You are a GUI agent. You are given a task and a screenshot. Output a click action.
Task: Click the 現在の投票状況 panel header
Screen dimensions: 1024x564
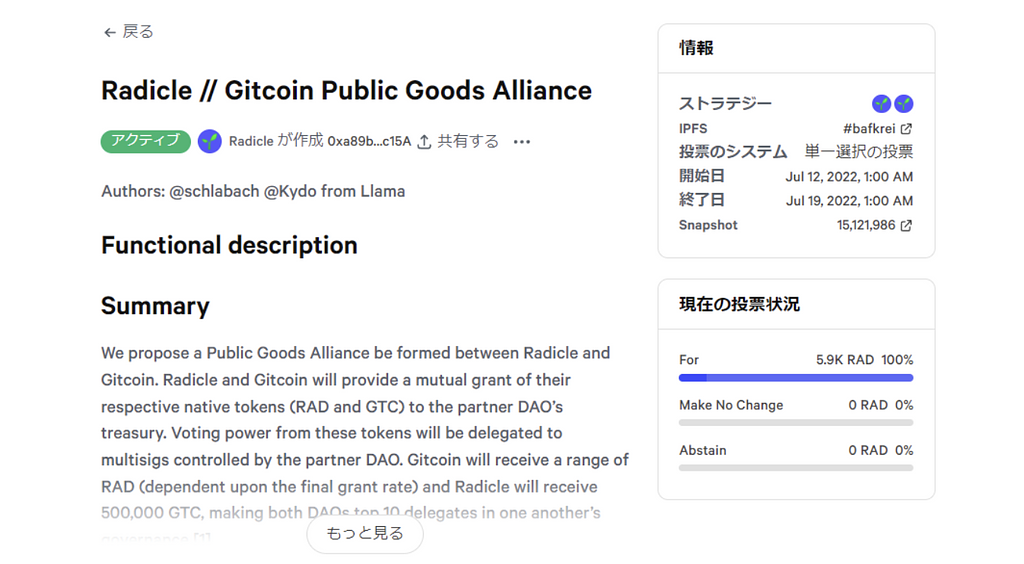(739, 304)
